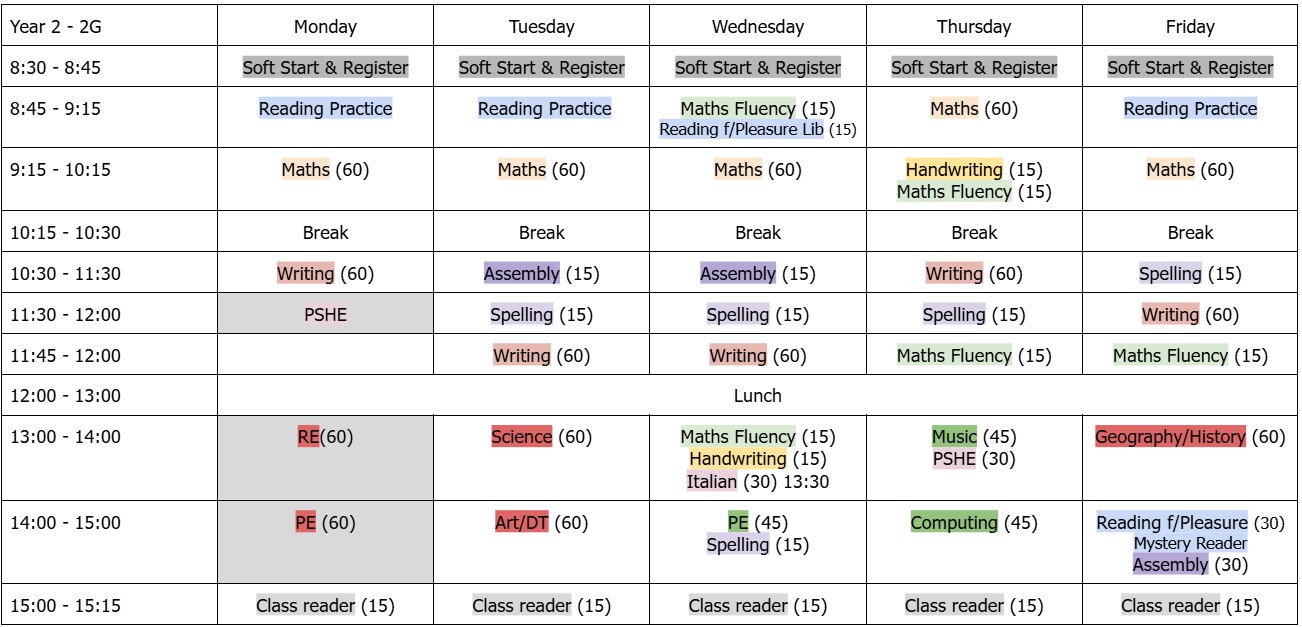Select the Thursday column header
1302x627 pixels.
[x=973, y=27]
